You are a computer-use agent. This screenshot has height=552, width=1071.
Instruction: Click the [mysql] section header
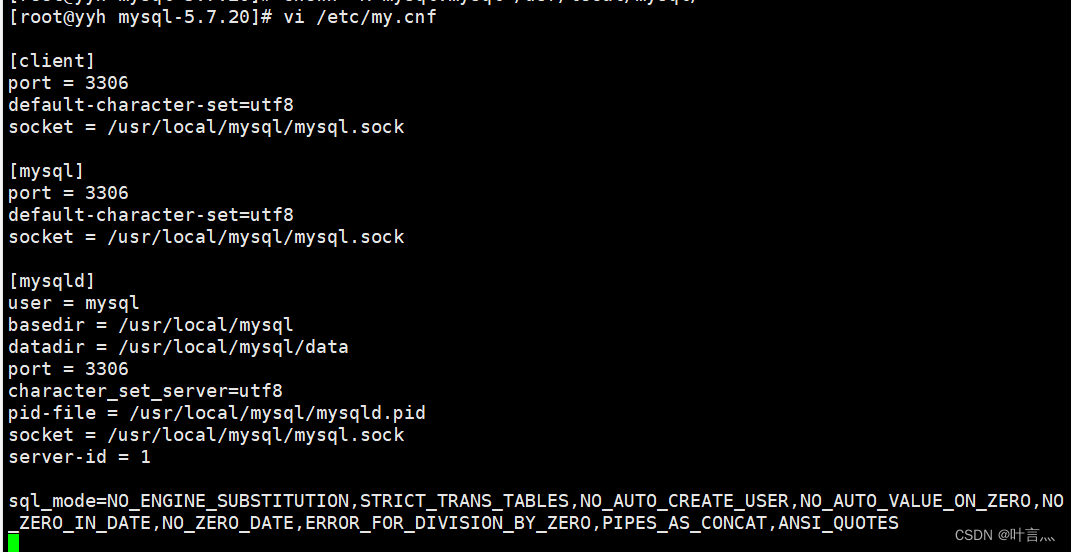coord(46,171)
